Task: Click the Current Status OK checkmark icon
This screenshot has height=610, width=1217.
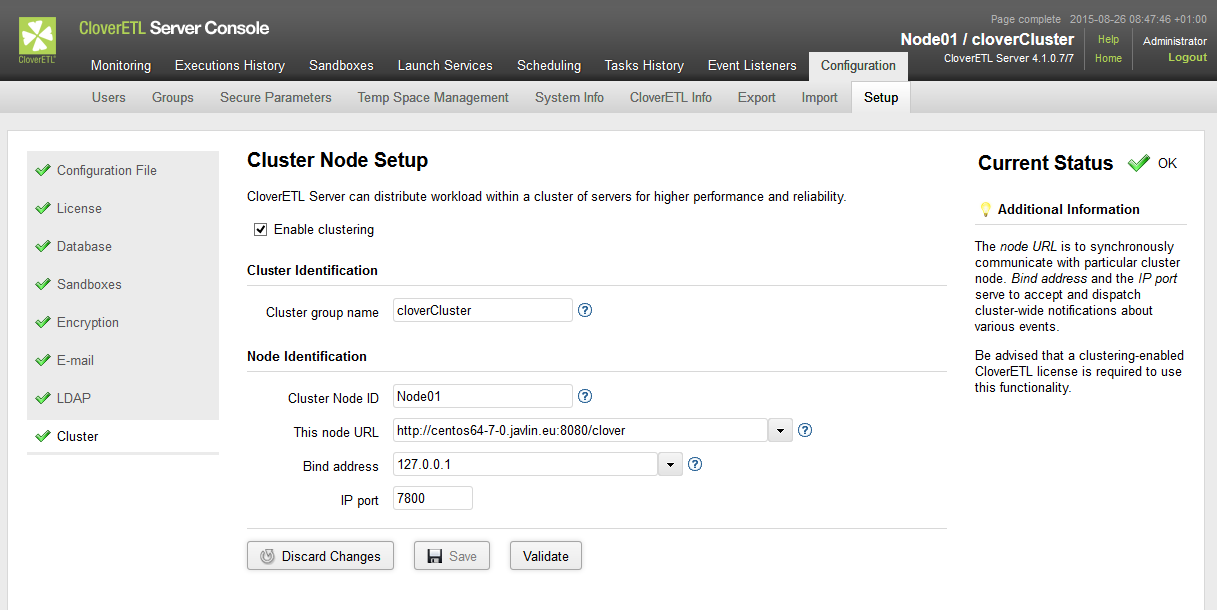Action: (1138, 163)
